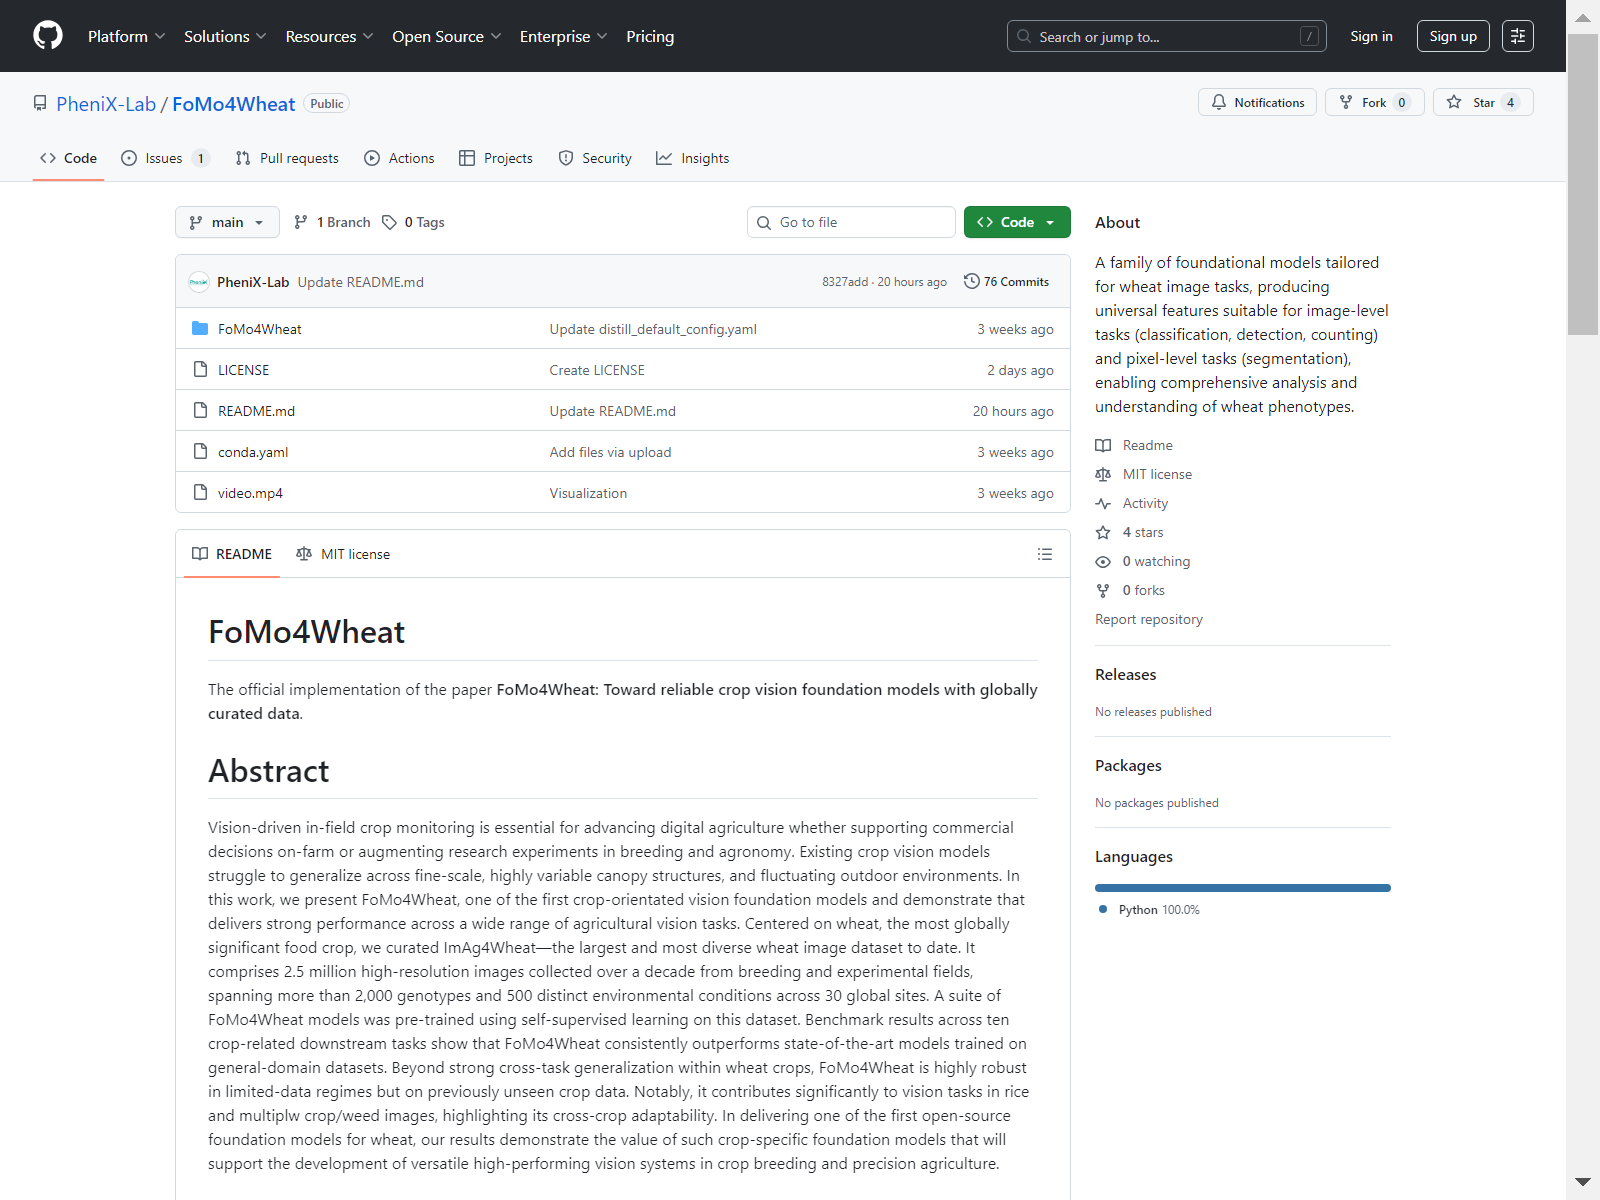The image size is (1600, 1200).
Task: Open the Packages section heading link
Action: click(x=1128, y=766)
